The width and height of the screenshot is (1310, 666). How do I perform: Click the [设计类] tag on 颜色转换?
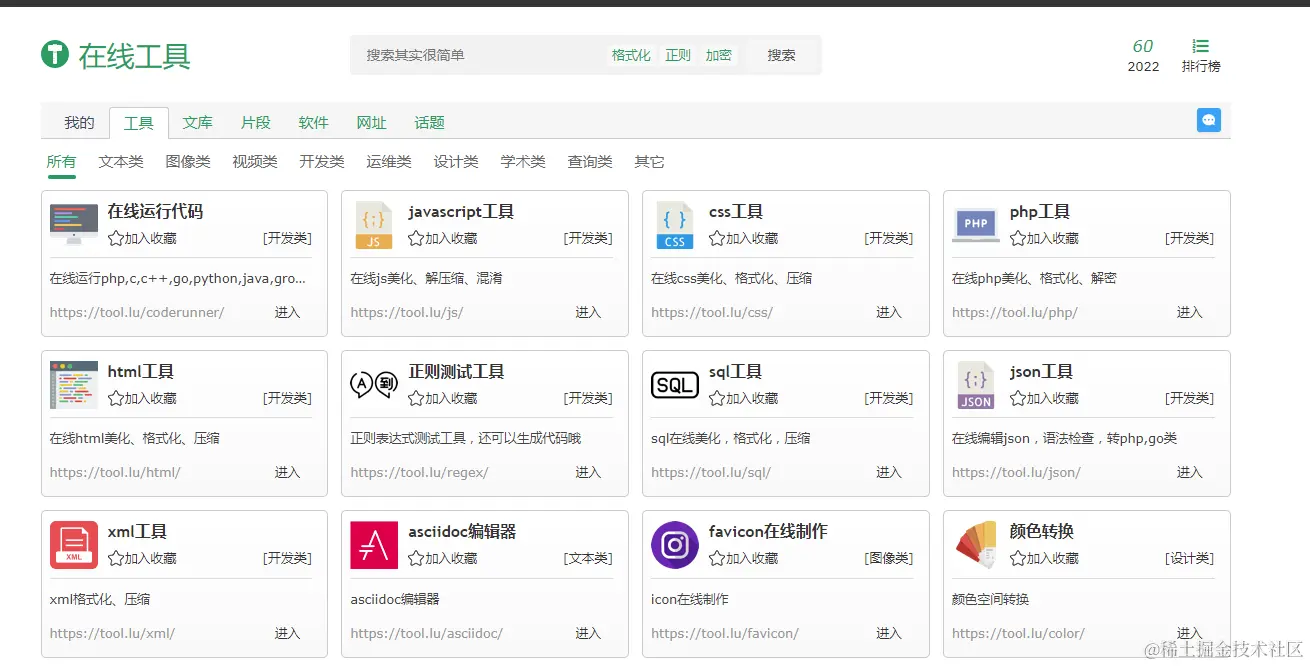point(1189,558)
